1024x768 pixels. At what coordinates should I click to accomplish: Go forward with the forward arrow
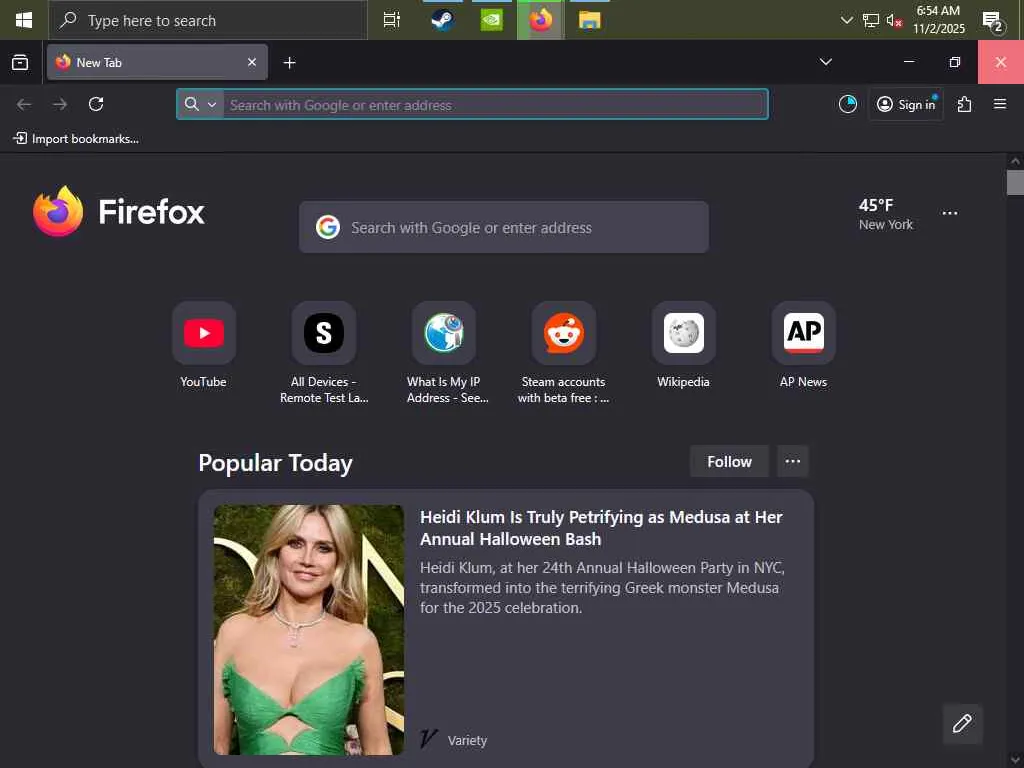click(60, 104)
